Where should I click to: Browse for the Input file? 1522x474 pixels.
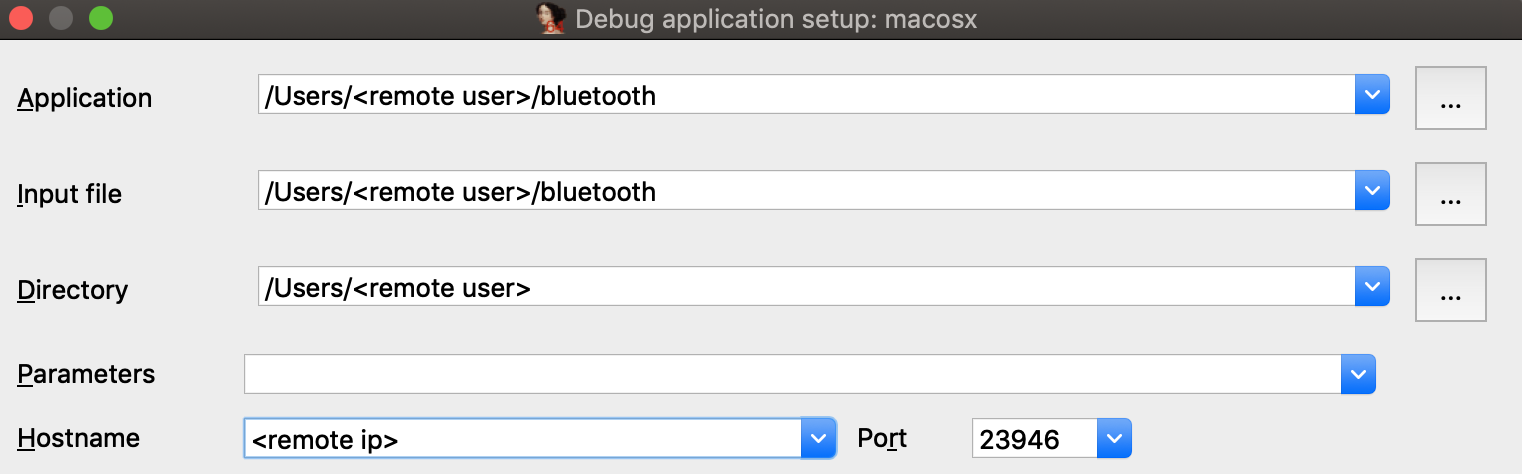(x=1450, y=194)
